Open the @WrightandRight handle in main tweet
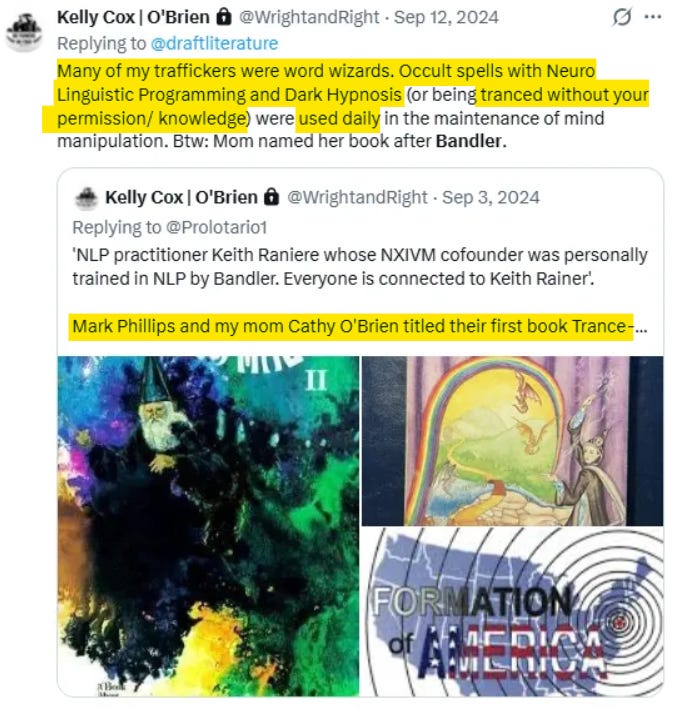The height and width of the screenshot is (708, 677). point(309,17)
